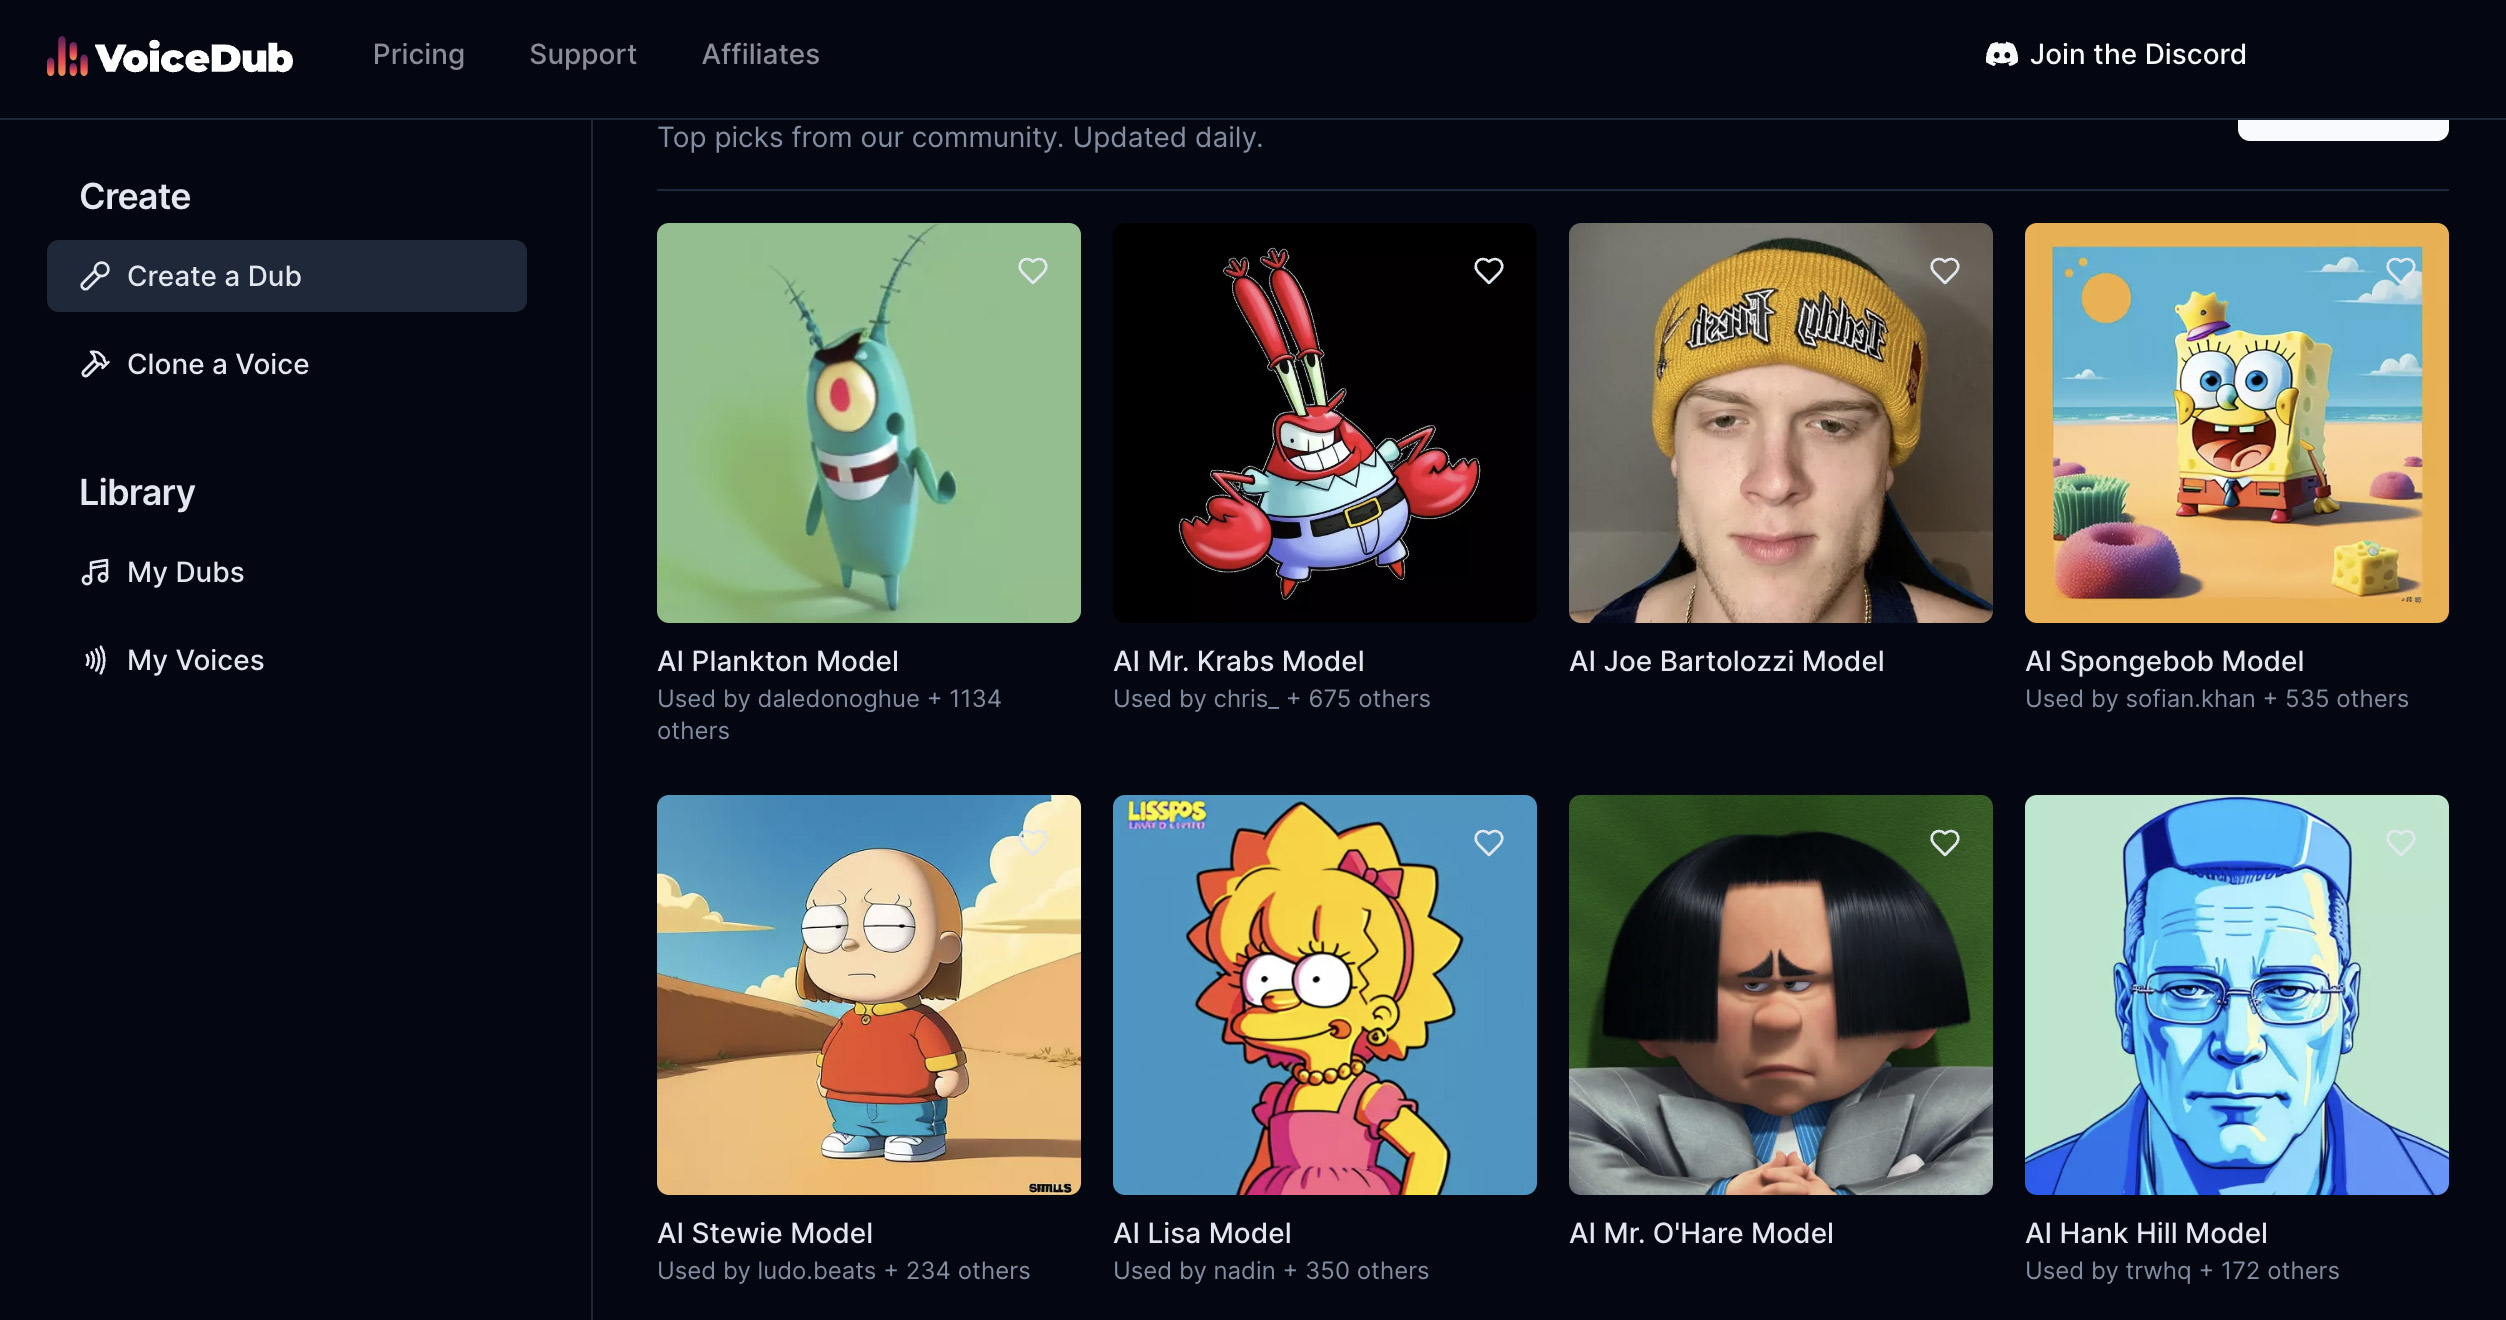Click 'Used by daledonoghue + 1134 others'
Image resolution: width=2506 pixels, height=1320 pixels.
point(829,715)
